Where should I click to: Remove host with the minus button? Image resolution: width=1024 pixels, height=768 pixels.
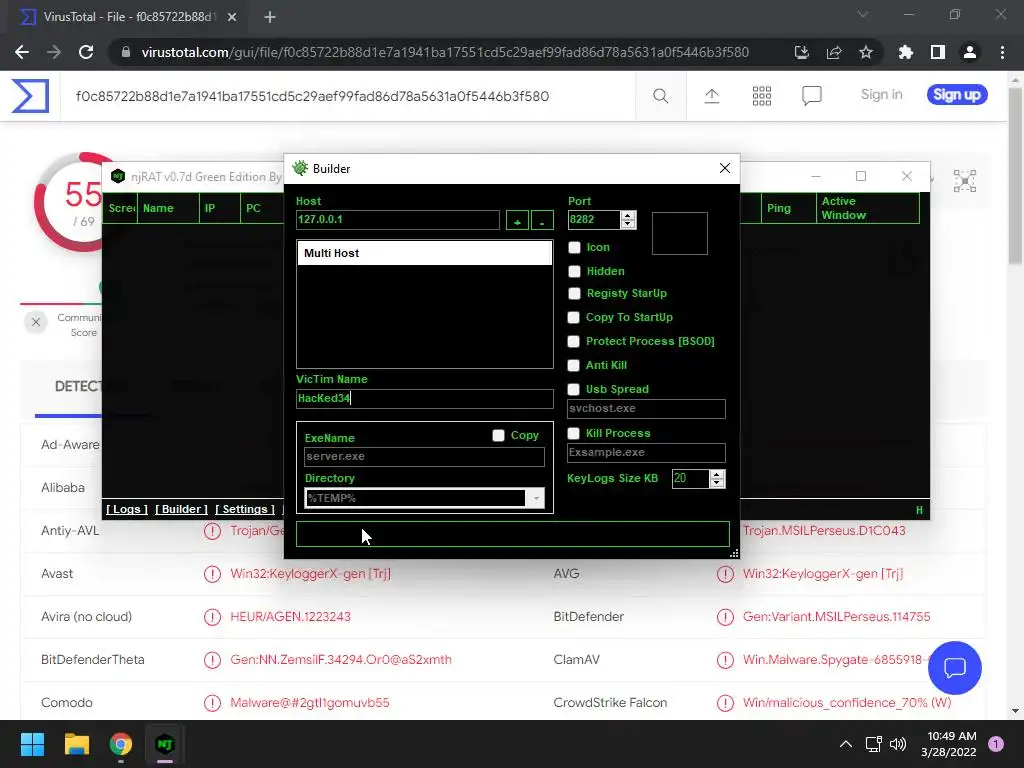(542, 221)
